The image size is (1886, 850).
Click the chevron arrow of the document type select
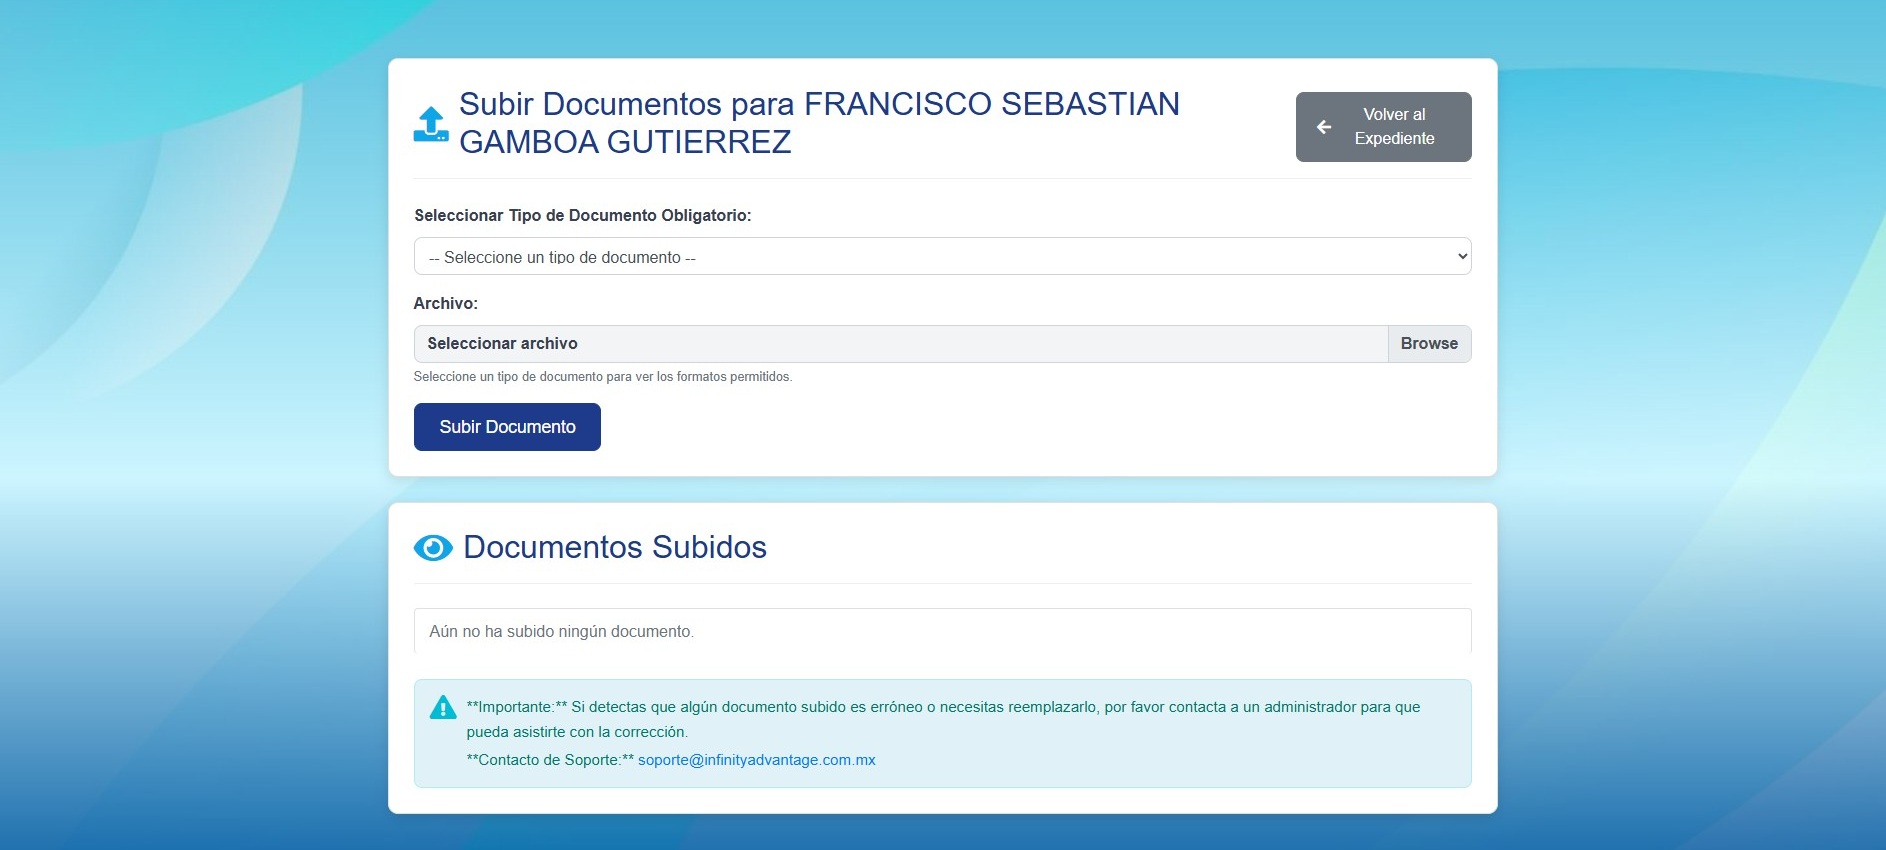click(x=1462, y=257)
